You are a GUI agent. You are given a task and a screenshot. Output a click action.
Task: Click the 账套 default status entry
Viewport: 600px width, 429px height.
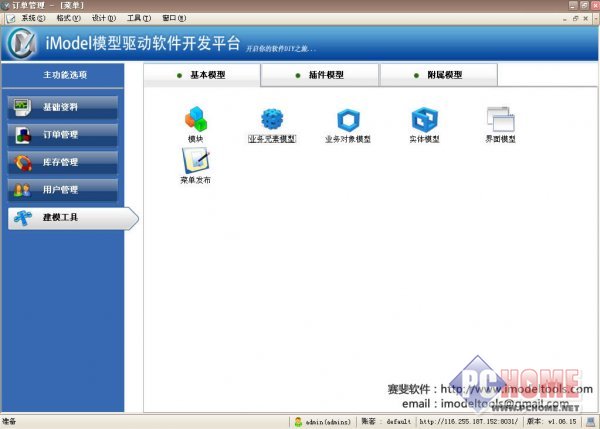point(386,422)
